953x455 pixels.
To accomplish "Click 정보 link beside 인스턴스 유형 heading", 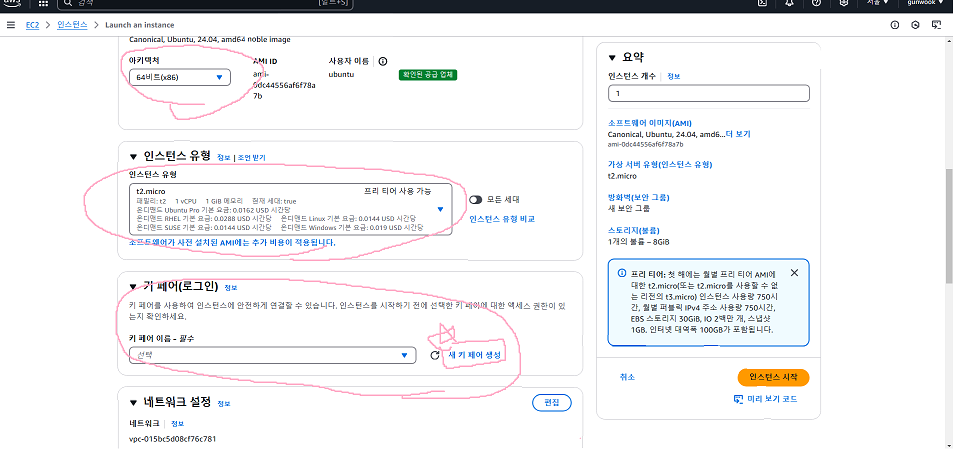I will (x=224, y=157).
